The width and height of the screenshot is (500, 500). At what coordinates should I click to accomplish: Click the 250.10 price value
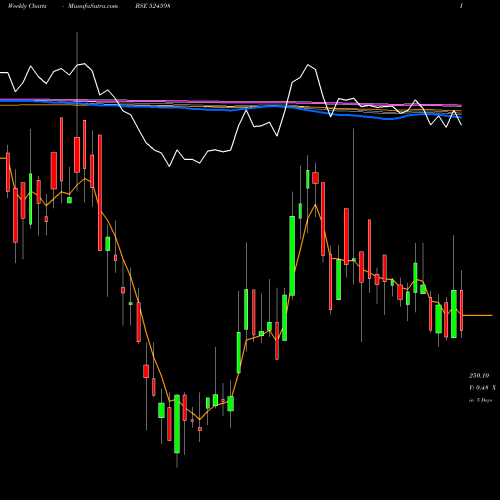479,376
